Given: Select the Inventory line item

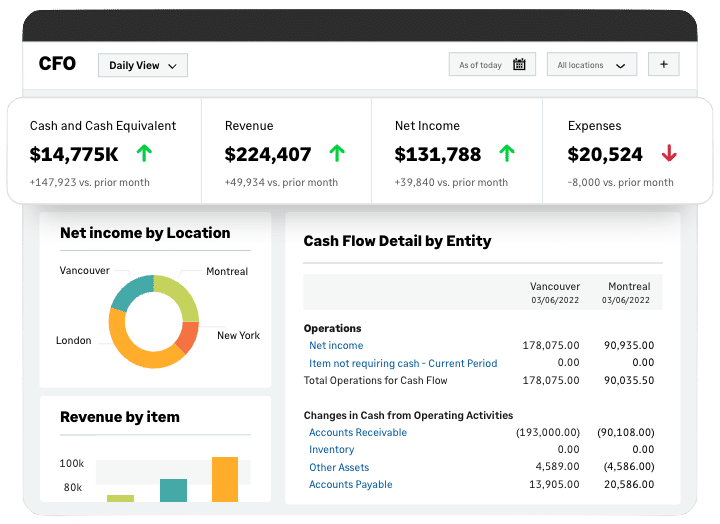Looking at the screenshot, I should 331,450.
